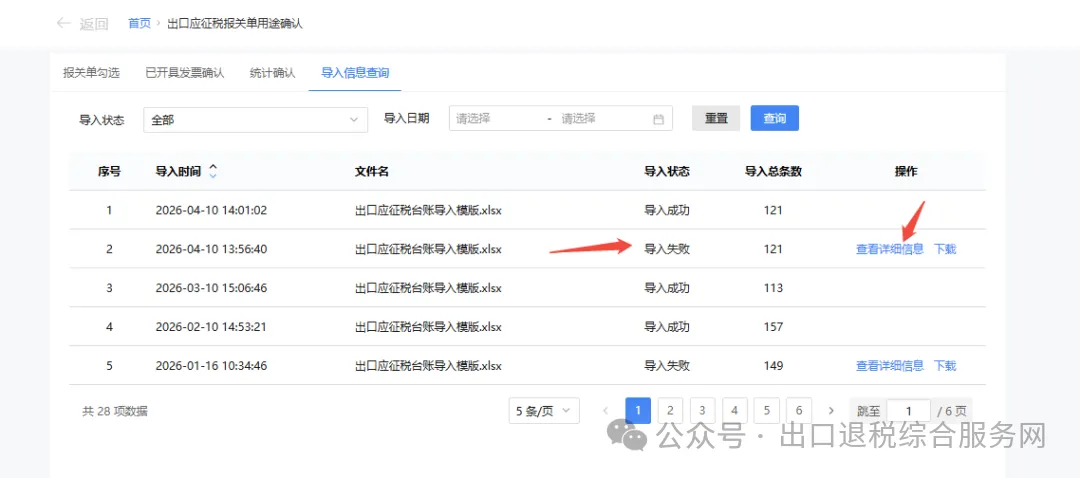Open the 5条/页 page size dropdown
Image resolution: width=1080 pixels, height=478 pixels.
(543, 411)
